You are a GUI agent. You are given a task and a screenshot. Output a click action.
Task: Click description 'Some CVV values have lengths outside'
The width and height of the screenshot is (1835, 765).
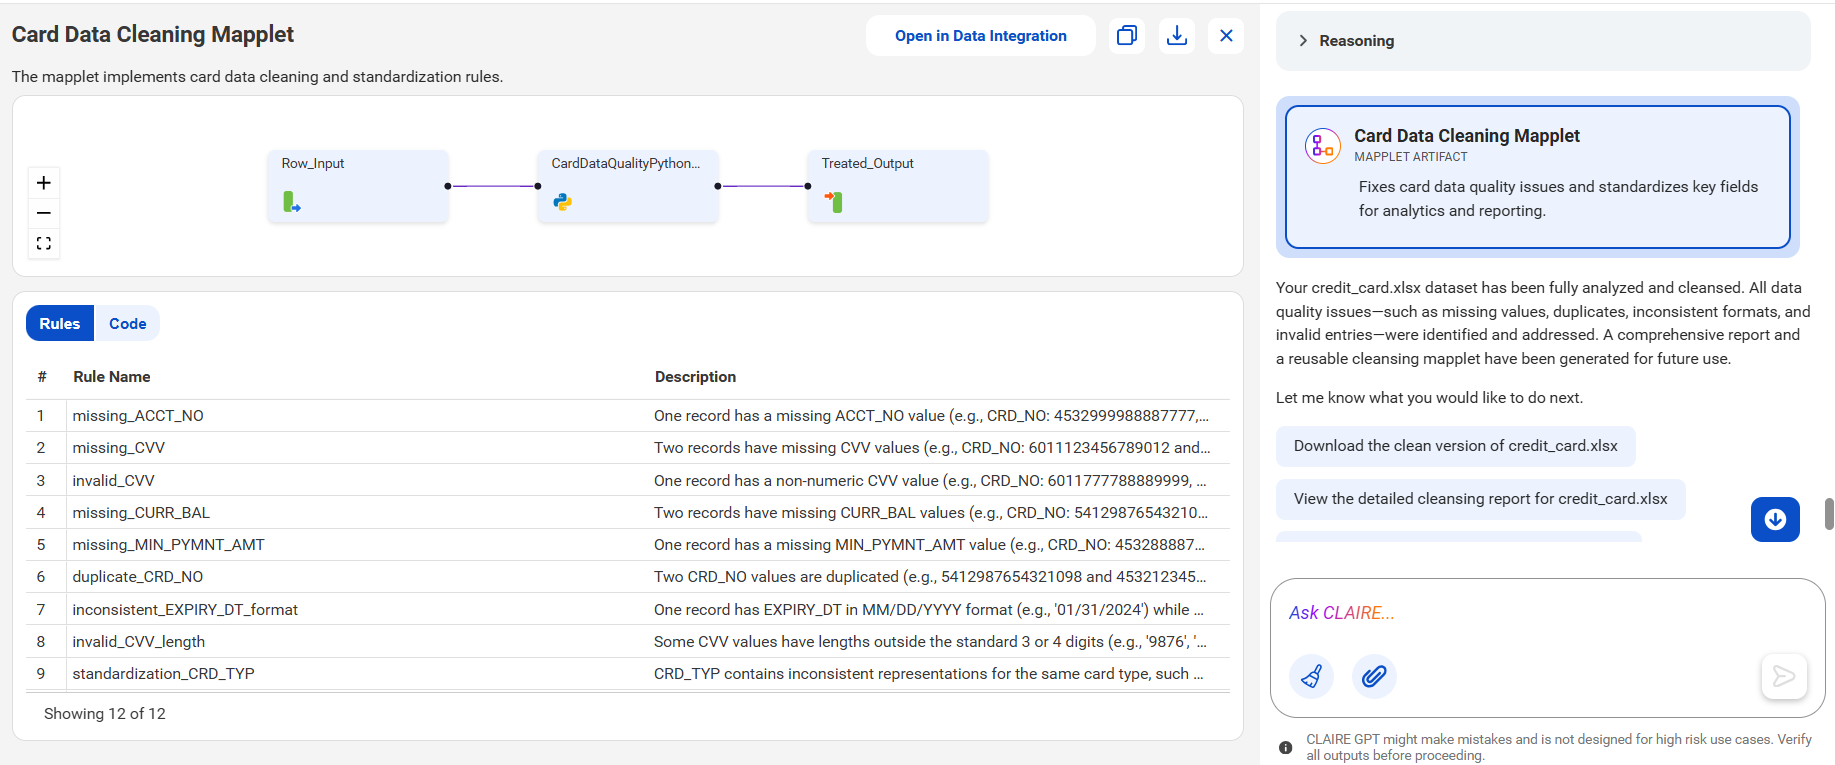[930, 642]
